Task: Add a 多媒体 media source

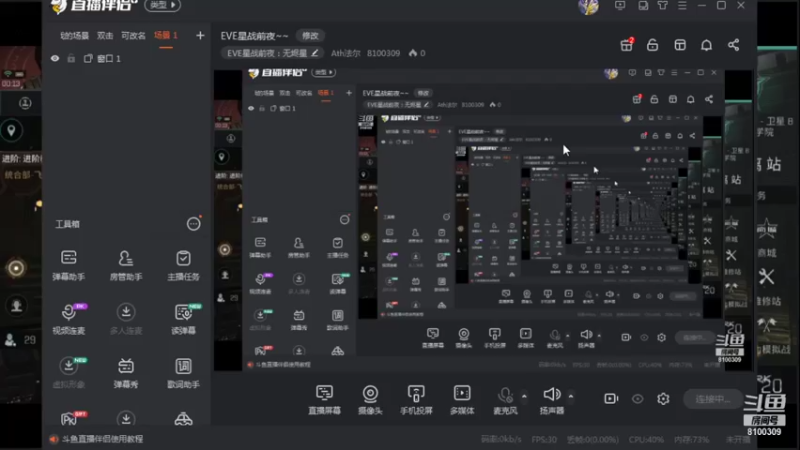Action: point(462,399)
